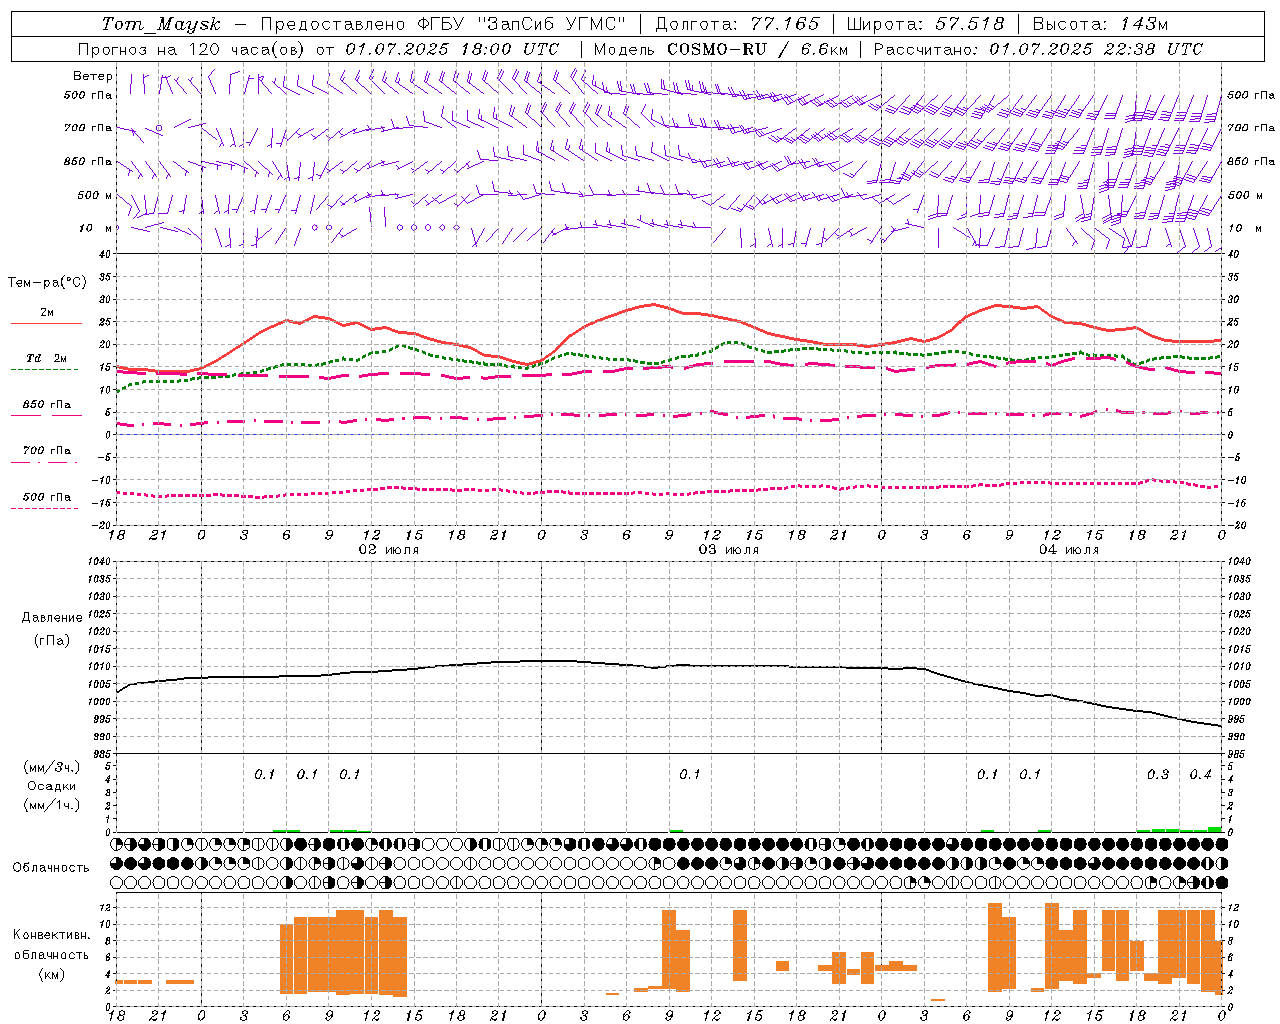Click the 500 гПа temperature legend dotted line sample
The image size is (1280, 1024).
44,508
